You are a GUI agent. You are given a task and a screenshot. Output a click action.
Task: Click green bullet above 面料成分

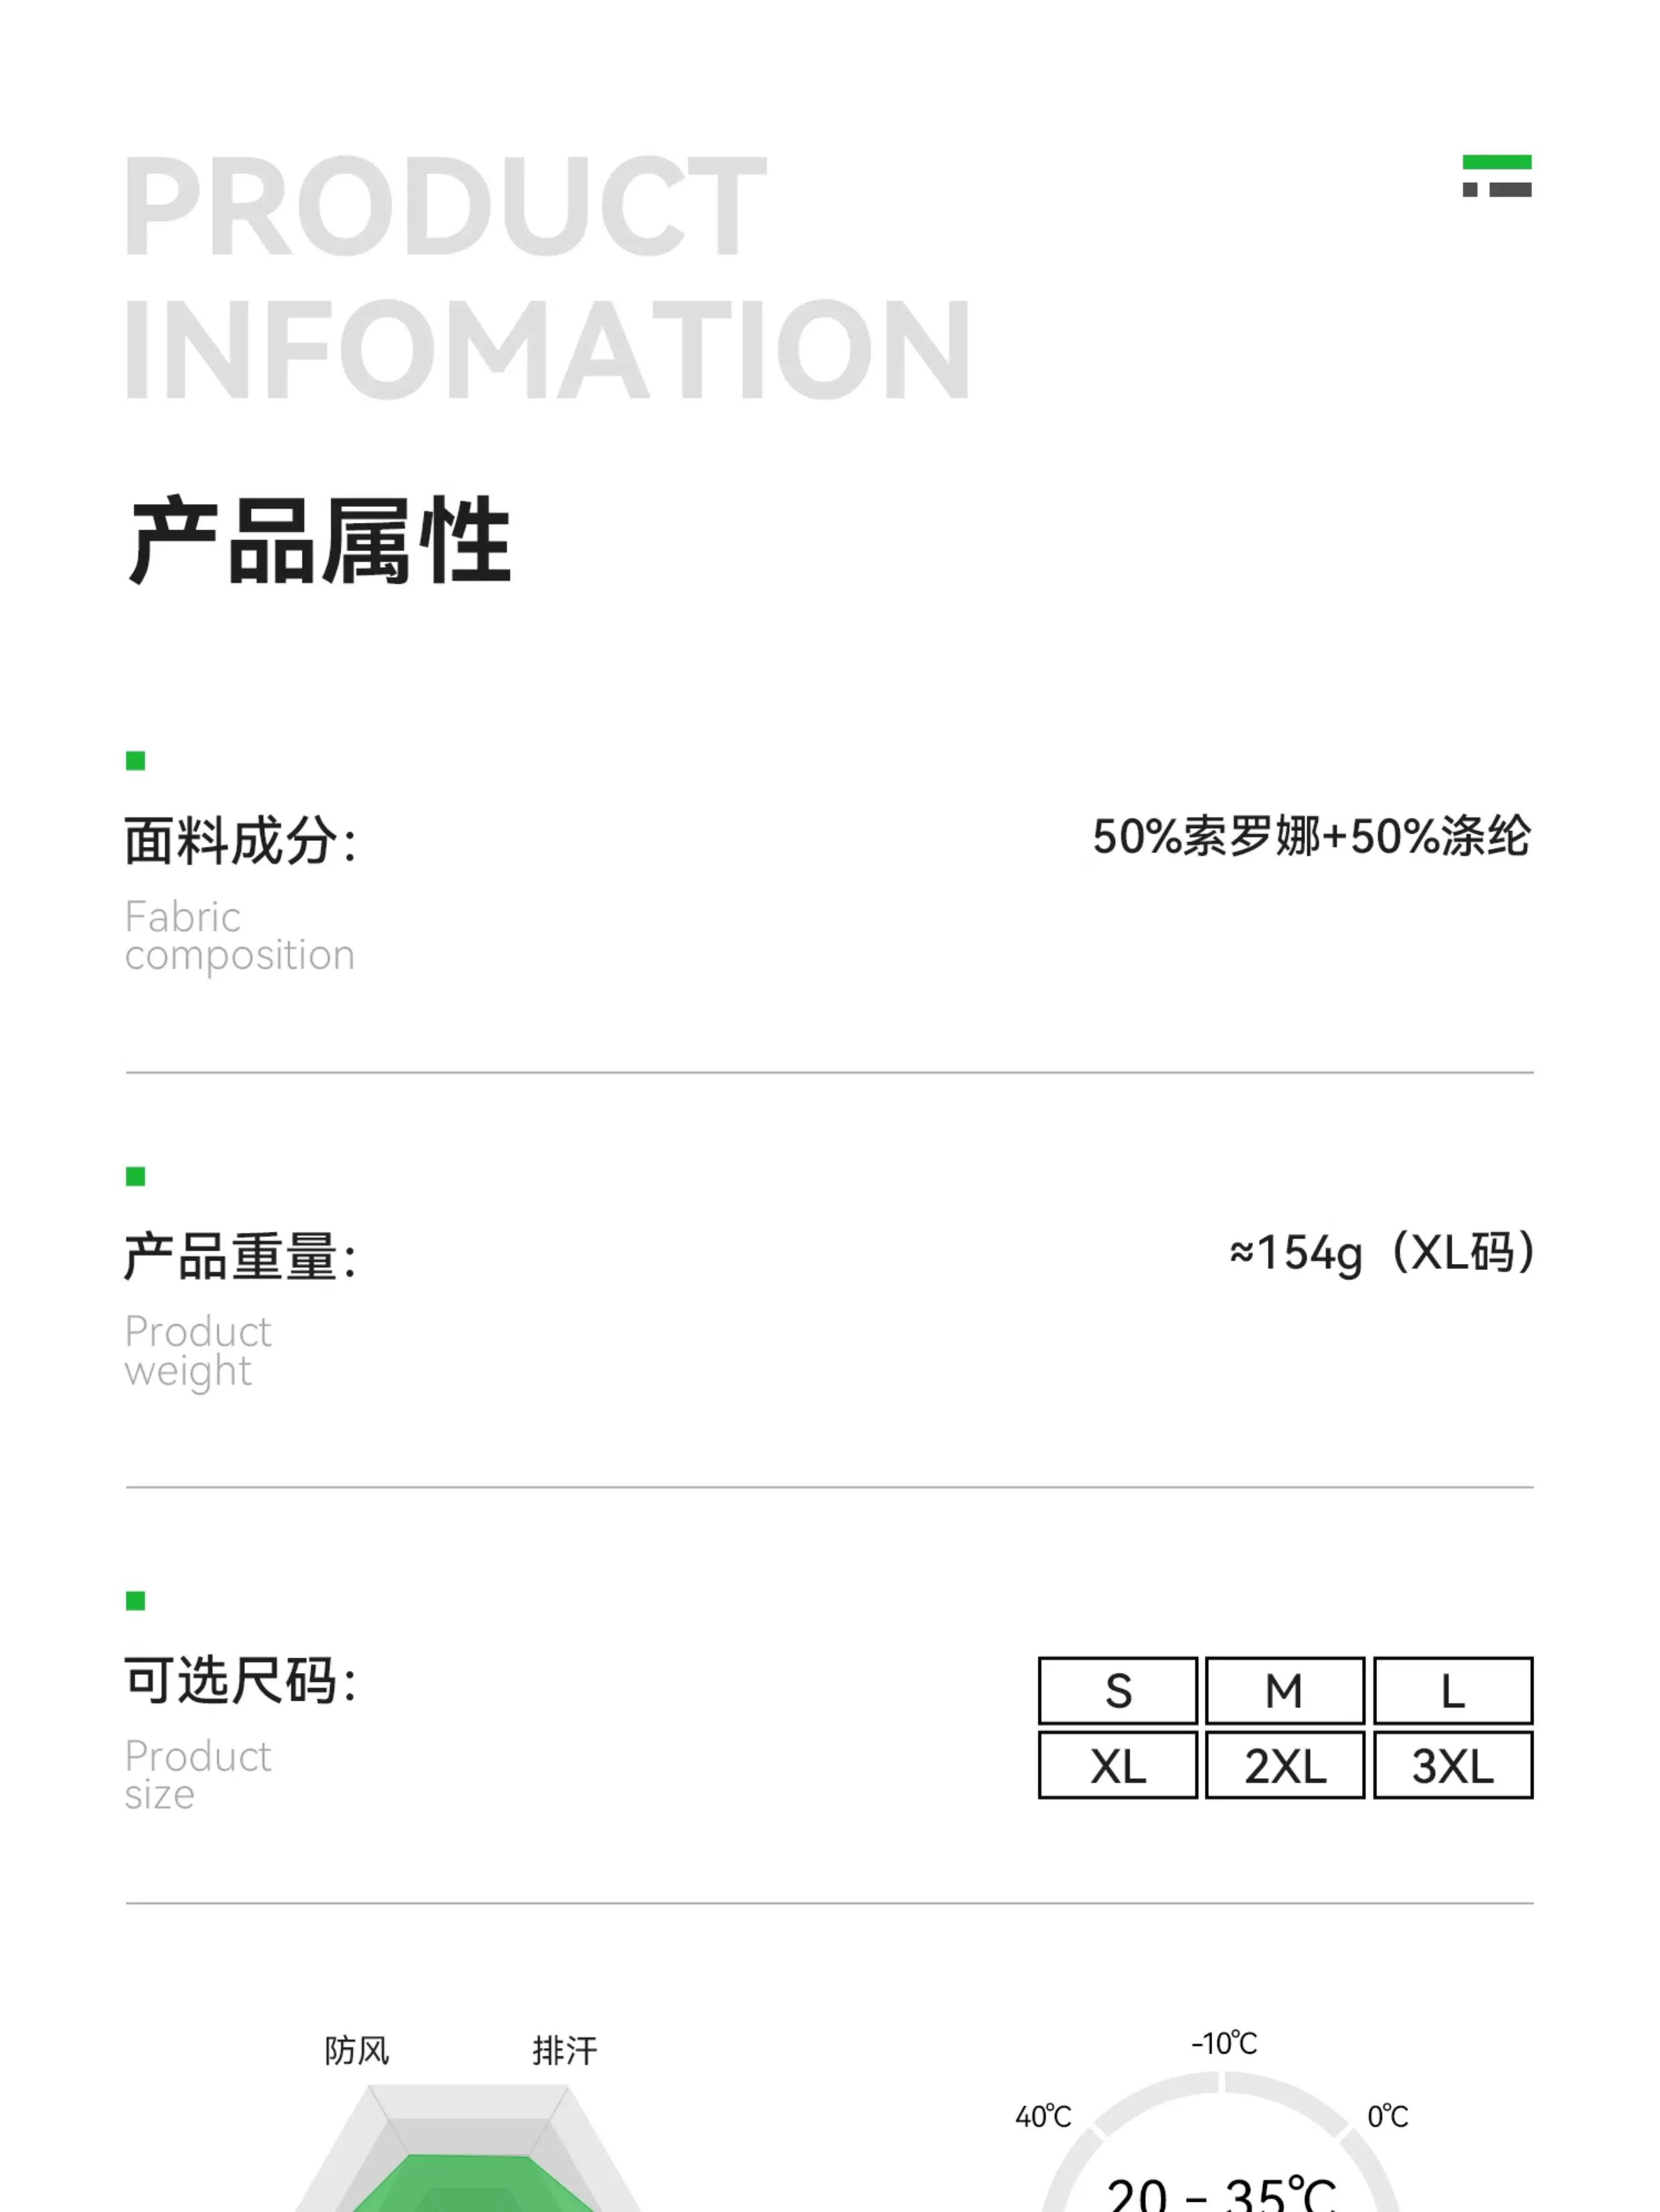pos(136,761)
